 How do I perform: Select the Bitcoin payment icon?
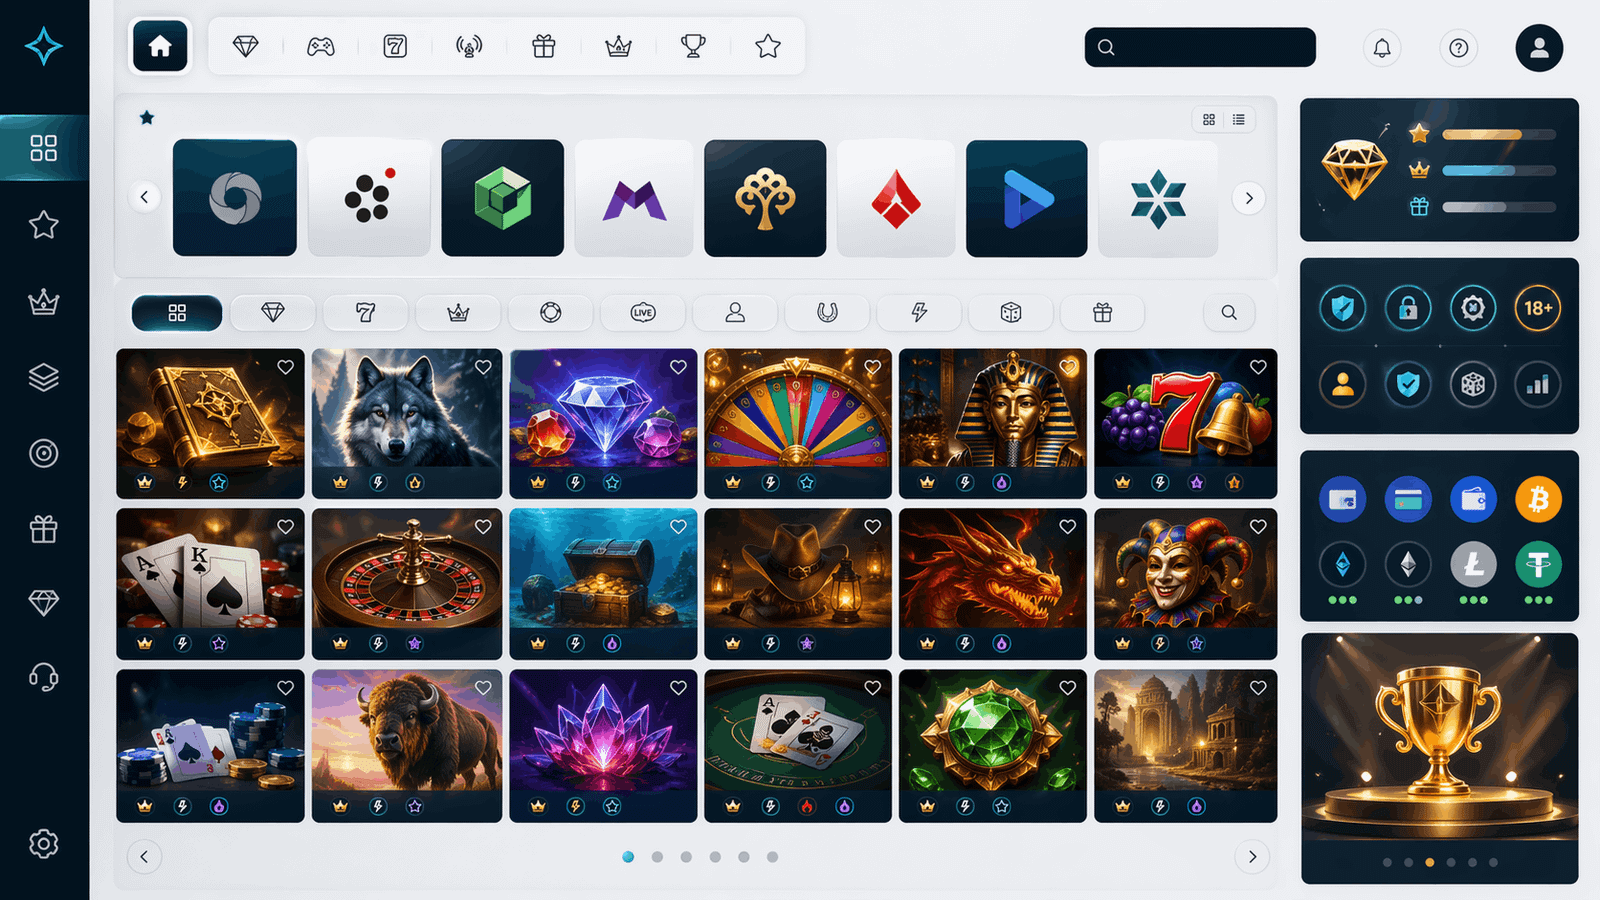point(1538,499)
